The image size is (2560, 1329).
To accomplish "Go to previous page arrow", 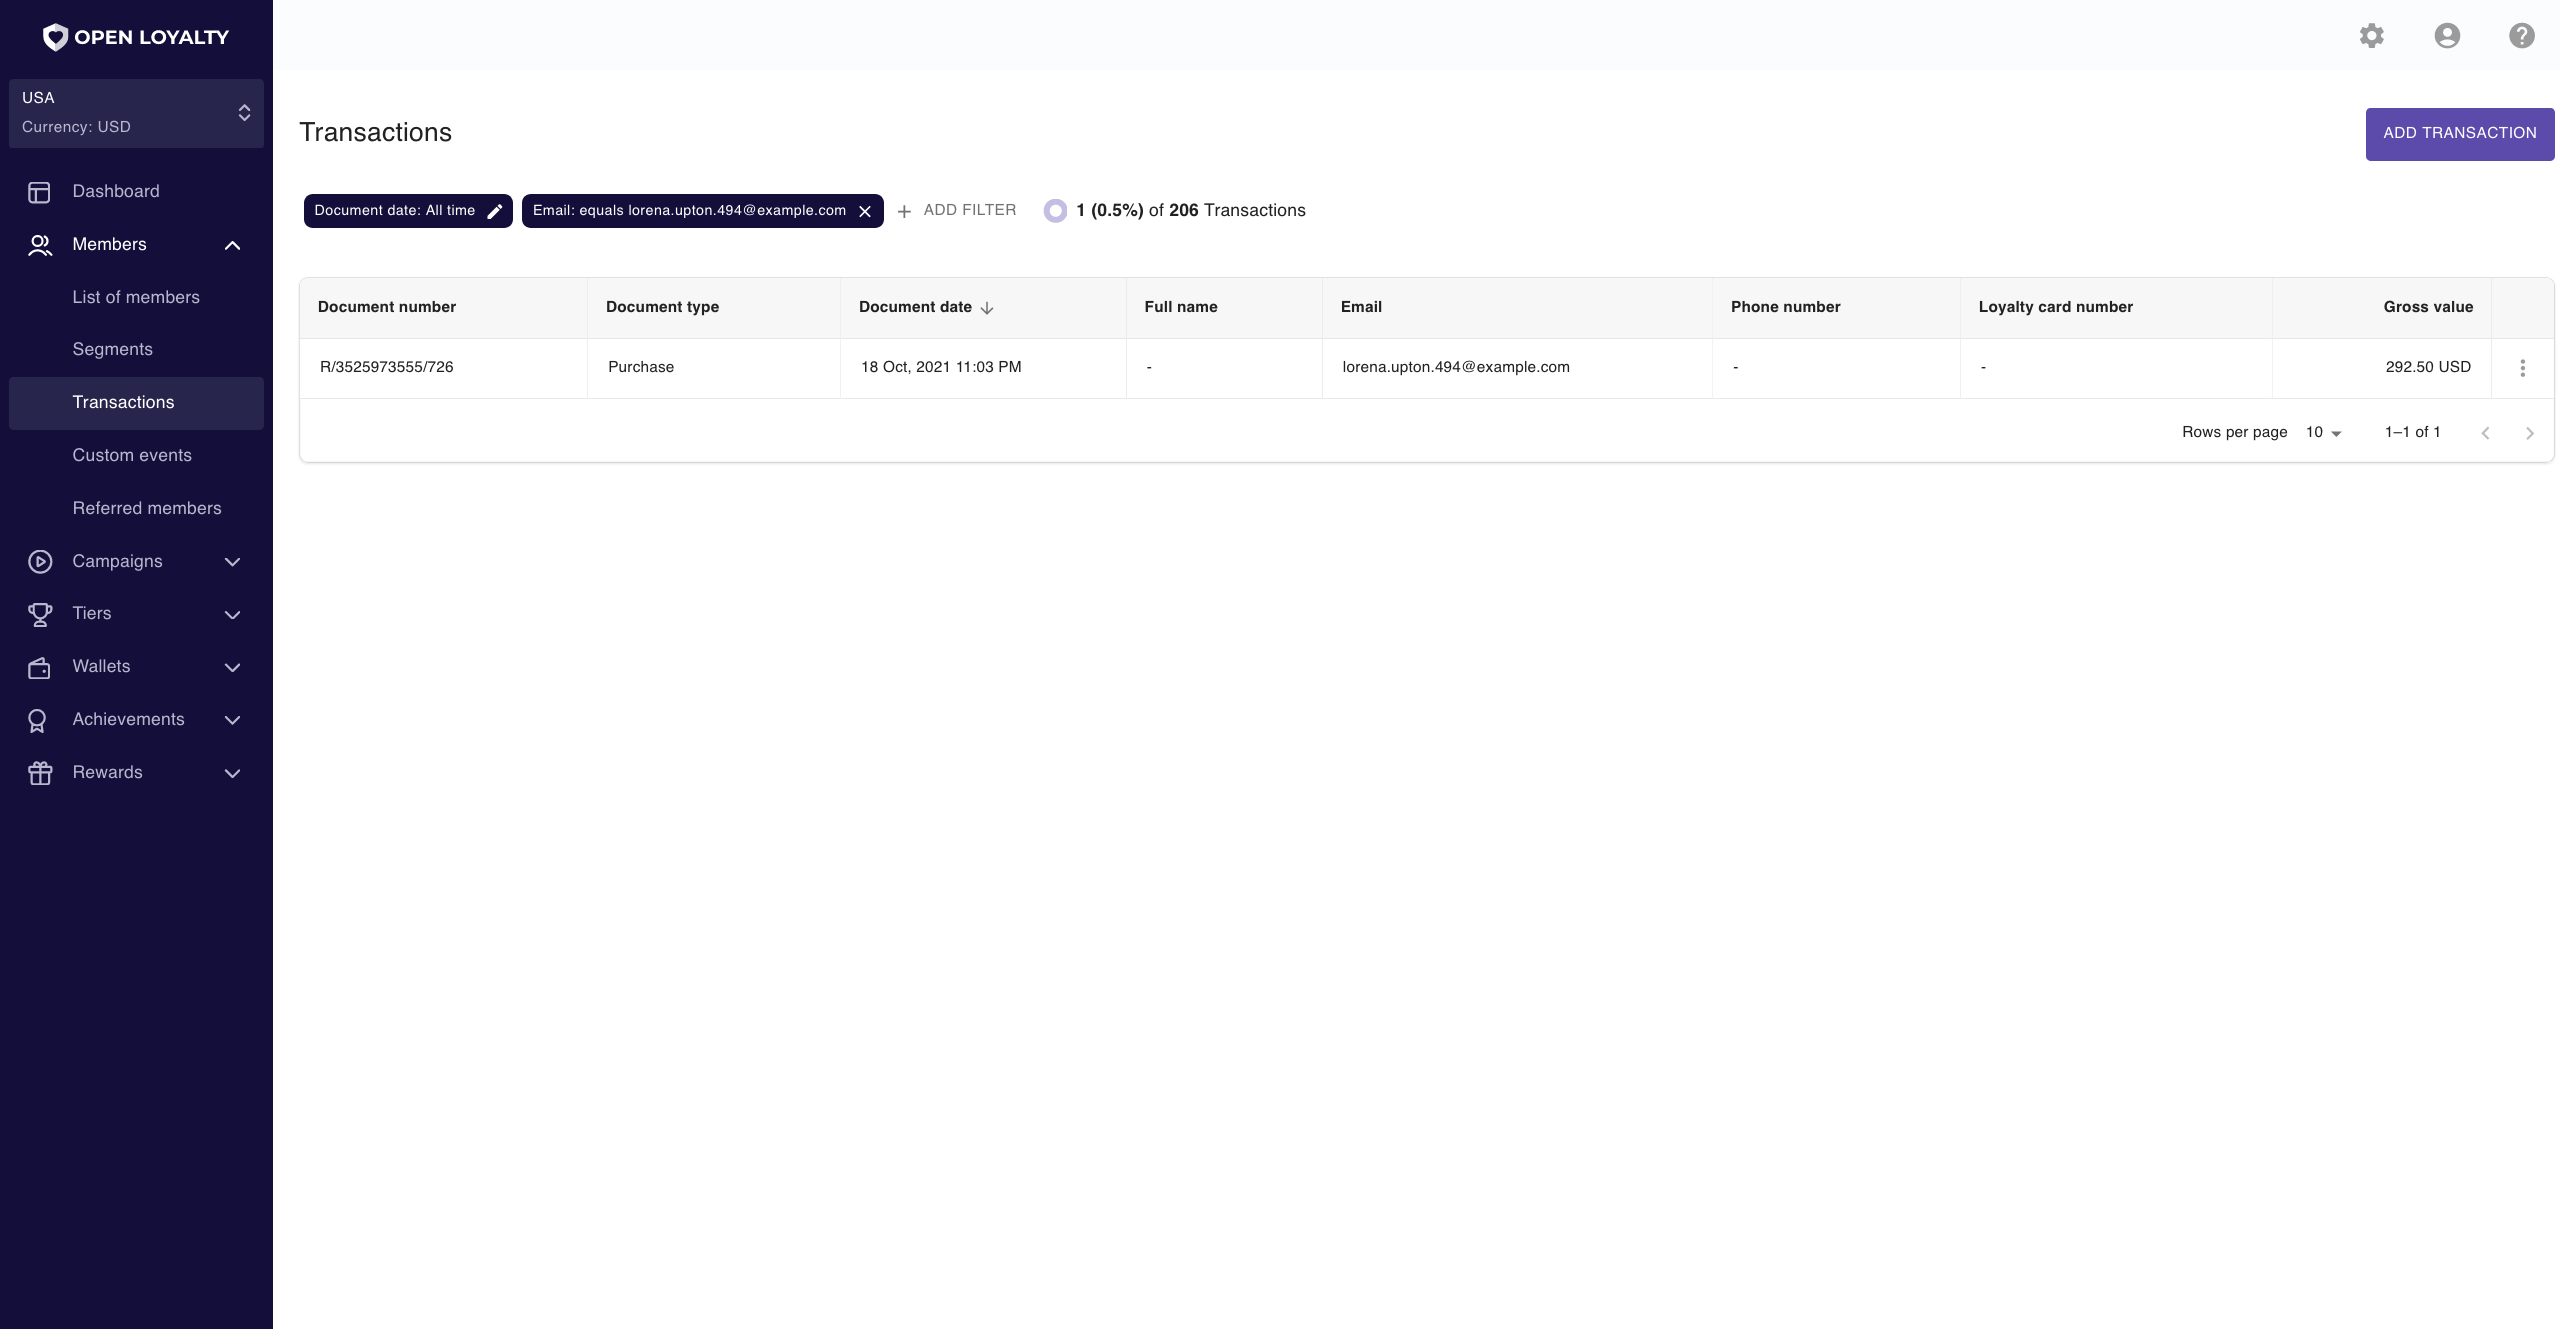I will 2485,433.
